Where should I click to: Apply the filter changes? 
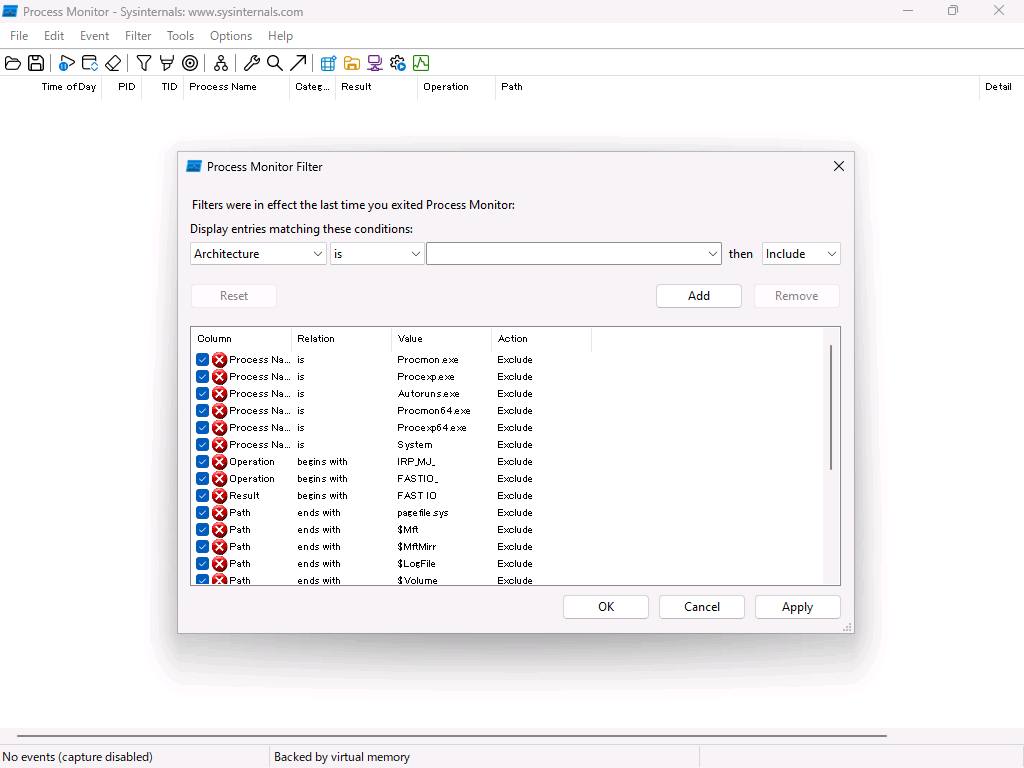point(797,606)
